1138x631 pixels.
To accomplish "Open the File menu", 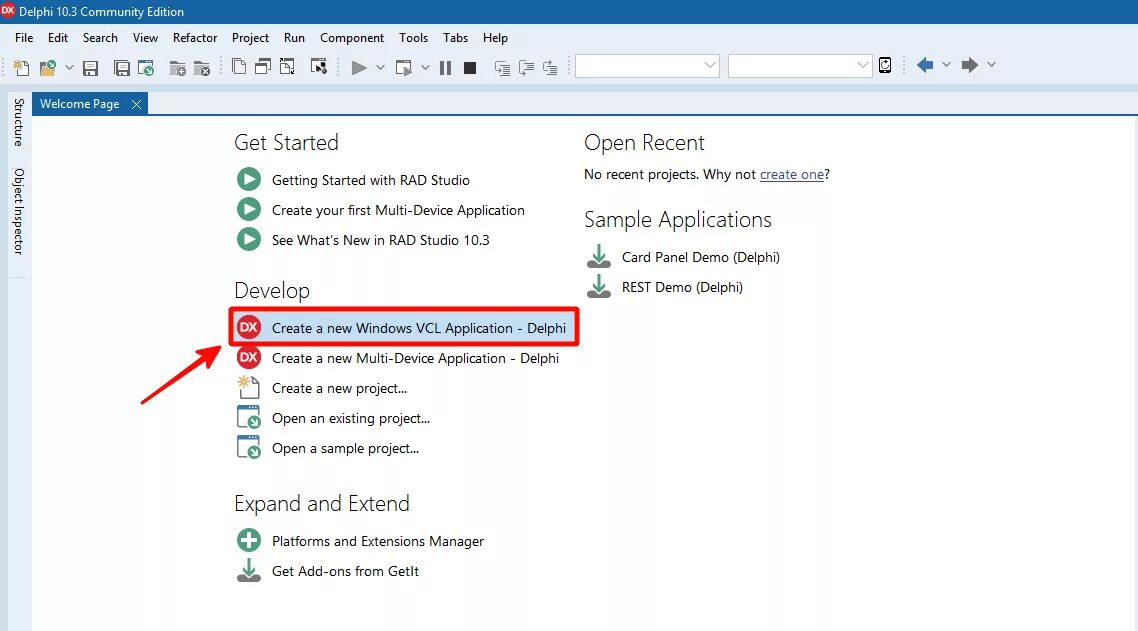I will coord(24,38).
